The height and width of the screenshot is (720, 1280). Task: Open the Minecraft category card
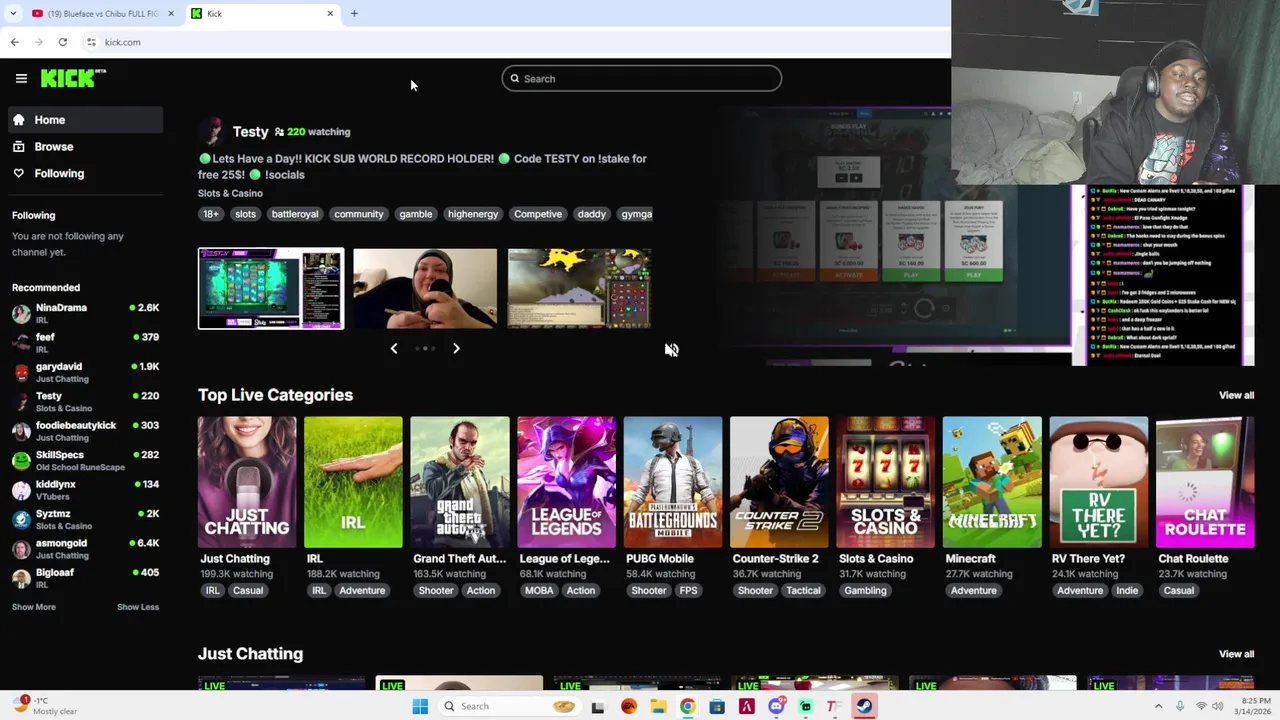(992, 482)
